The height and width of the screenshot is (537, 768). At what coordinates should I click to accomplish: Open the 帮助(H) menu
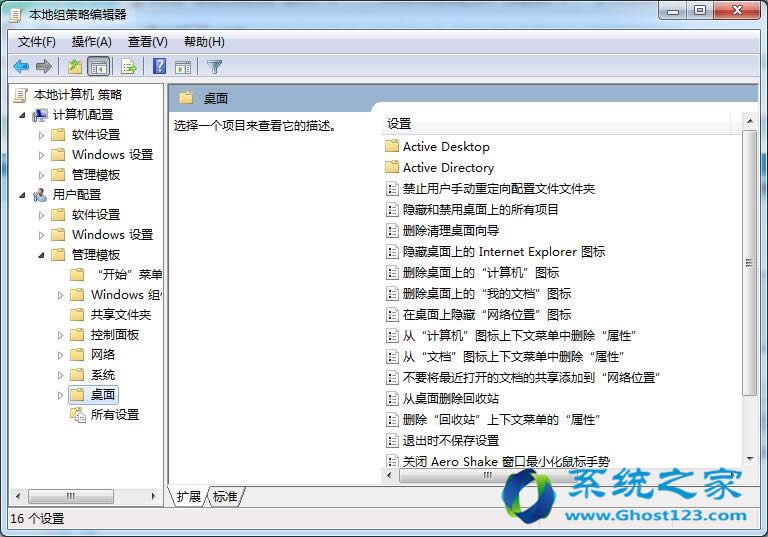[204, 42]
